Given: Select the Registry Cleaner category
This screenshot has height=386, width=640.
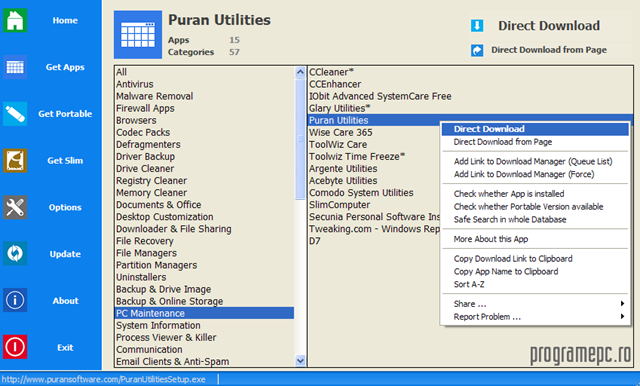Looking at the screenshot, I should pos(204,181).
